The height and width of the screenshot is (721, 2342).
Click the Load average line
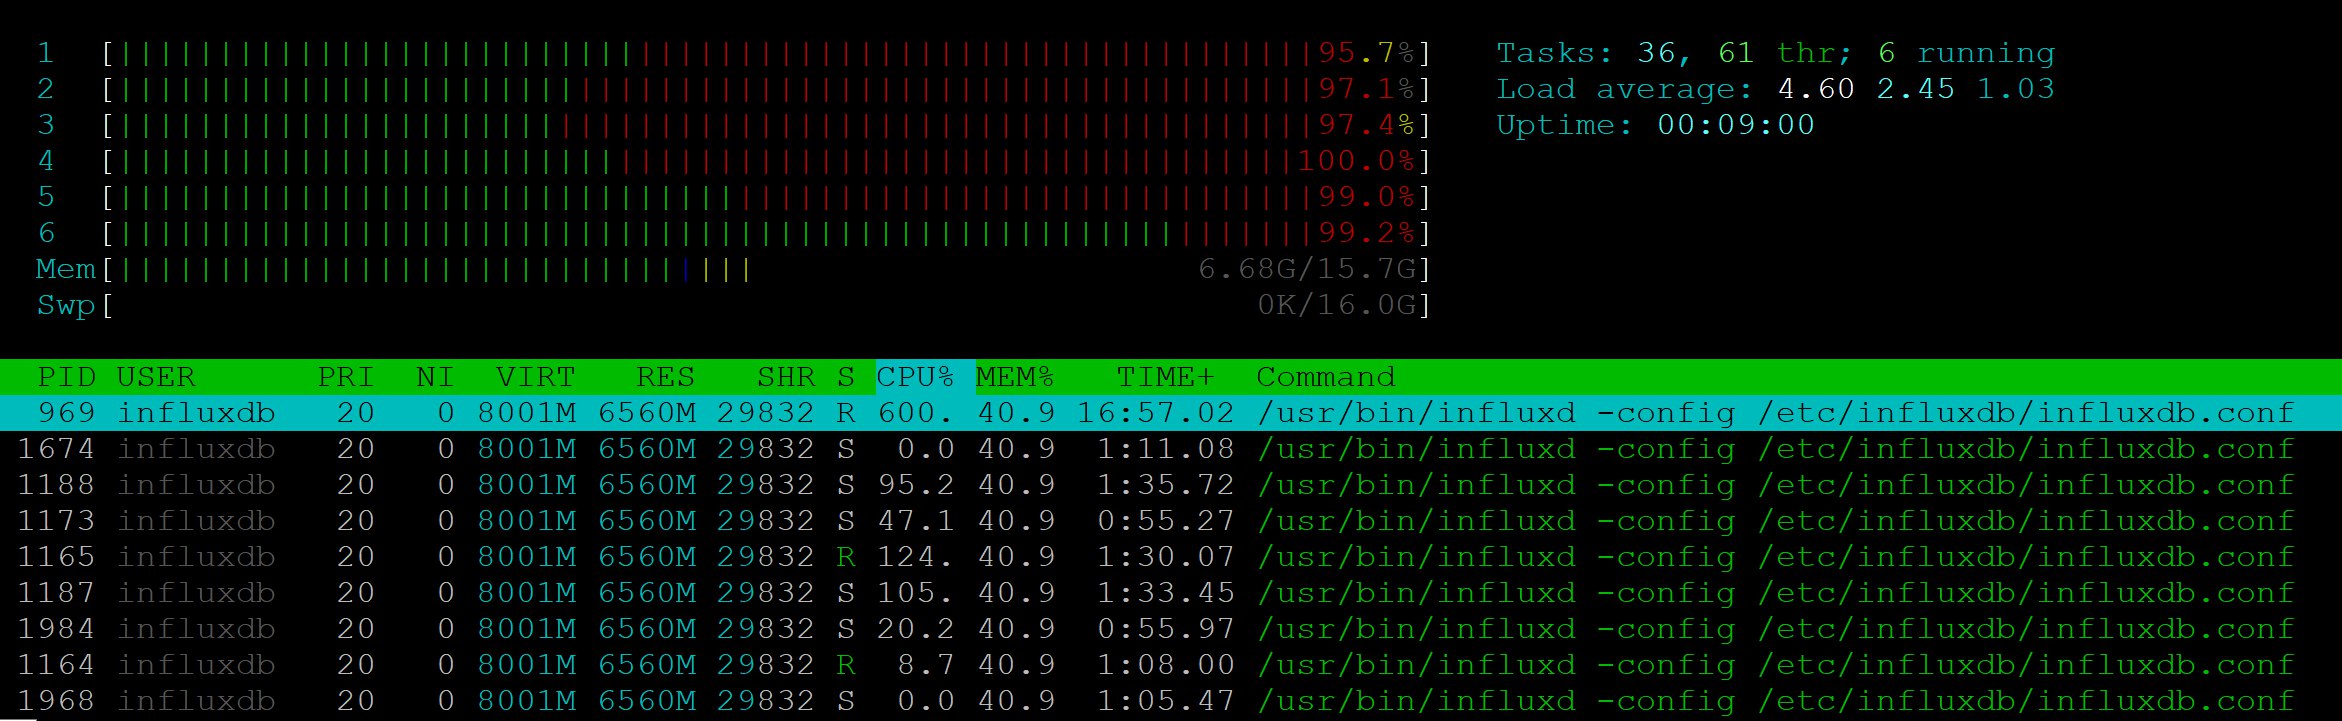point(1775,89)
